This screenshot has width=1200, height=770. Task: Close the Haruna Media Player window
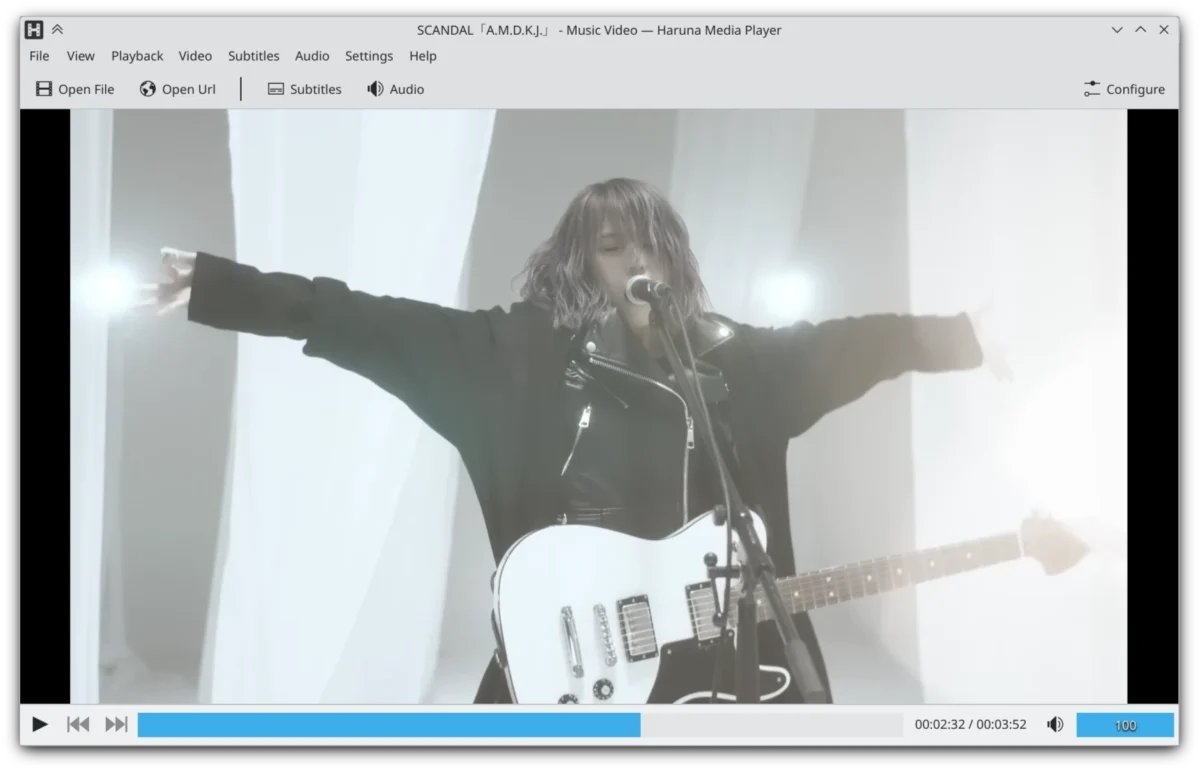pos(1164,30)
